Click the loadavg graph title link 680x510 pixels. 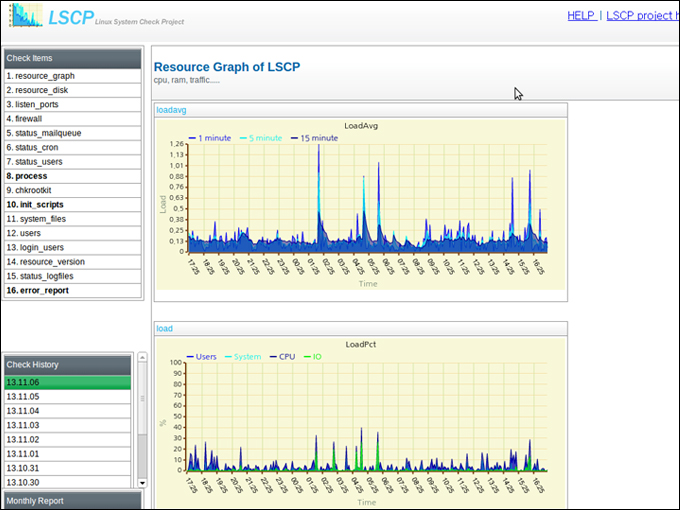click(x=171, y=110)
